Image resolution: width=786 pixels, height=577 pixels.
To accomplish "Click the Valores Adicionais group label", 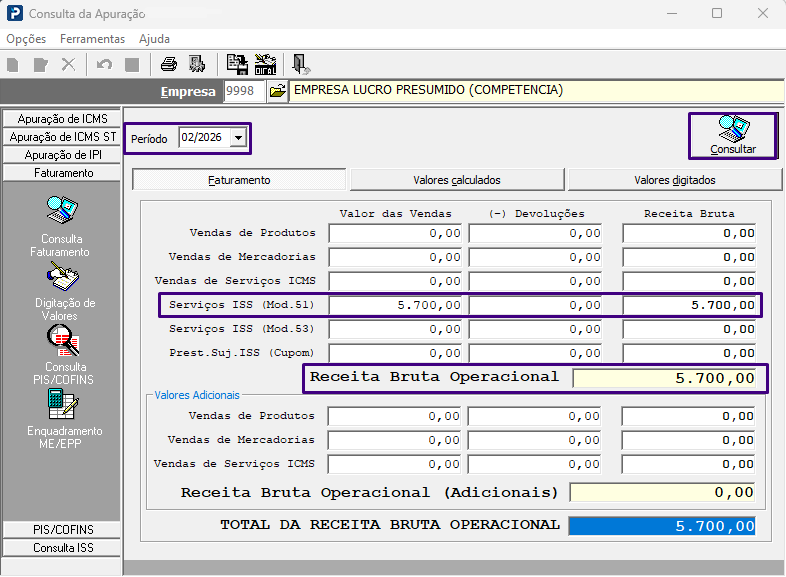I will [x=197, y=395].
